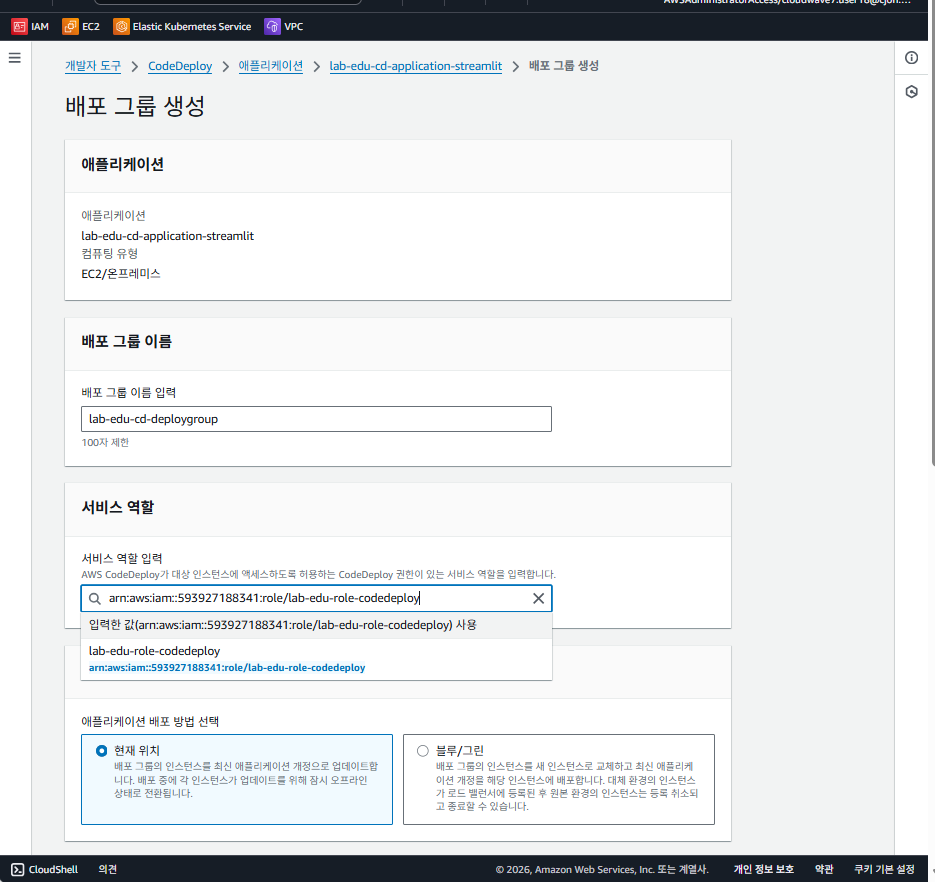Open 쿠키 기본 설정 footer link
The width and height of the screenshot is (935, 882).
[x=884, y=869]
